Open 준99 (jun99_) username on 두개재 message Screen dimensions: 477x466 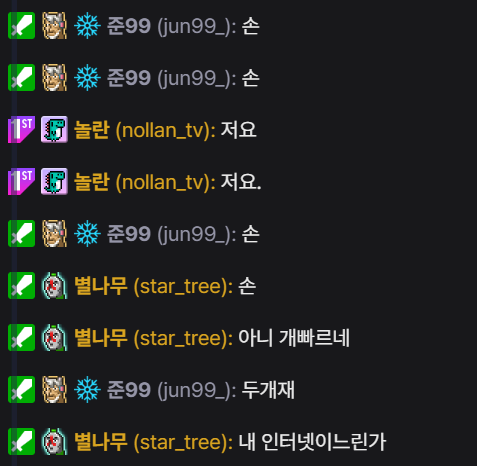(x=171, y=390)
